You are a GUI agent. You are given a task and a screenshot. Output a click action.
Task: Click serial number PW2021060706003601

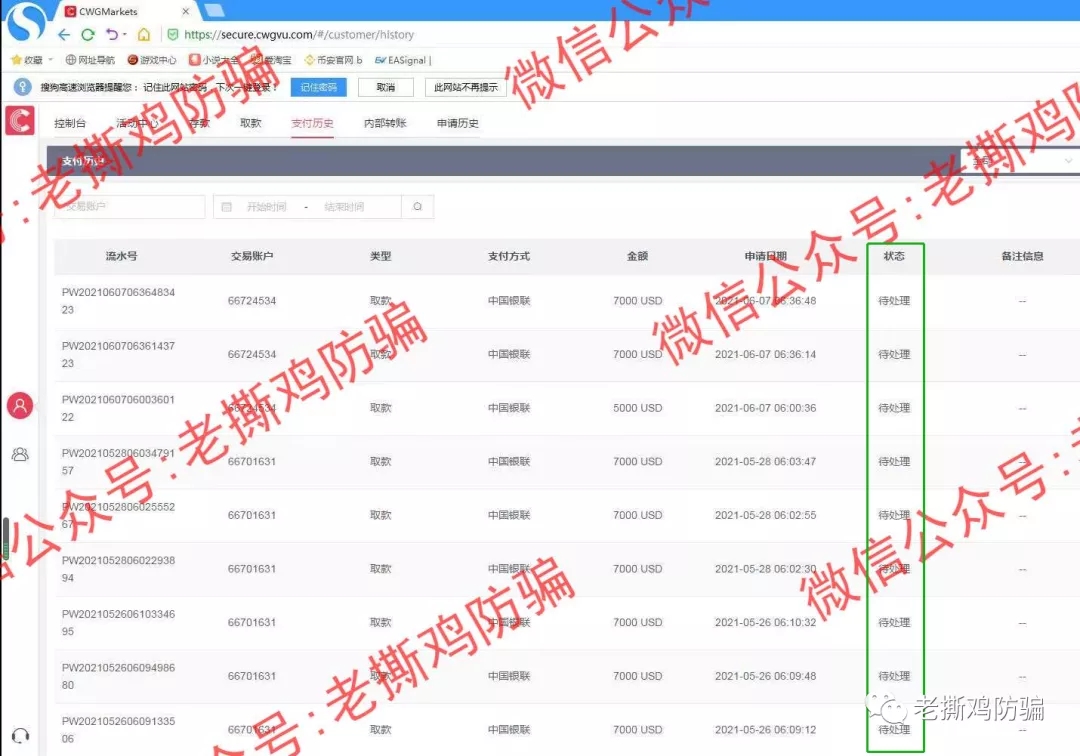118,408
